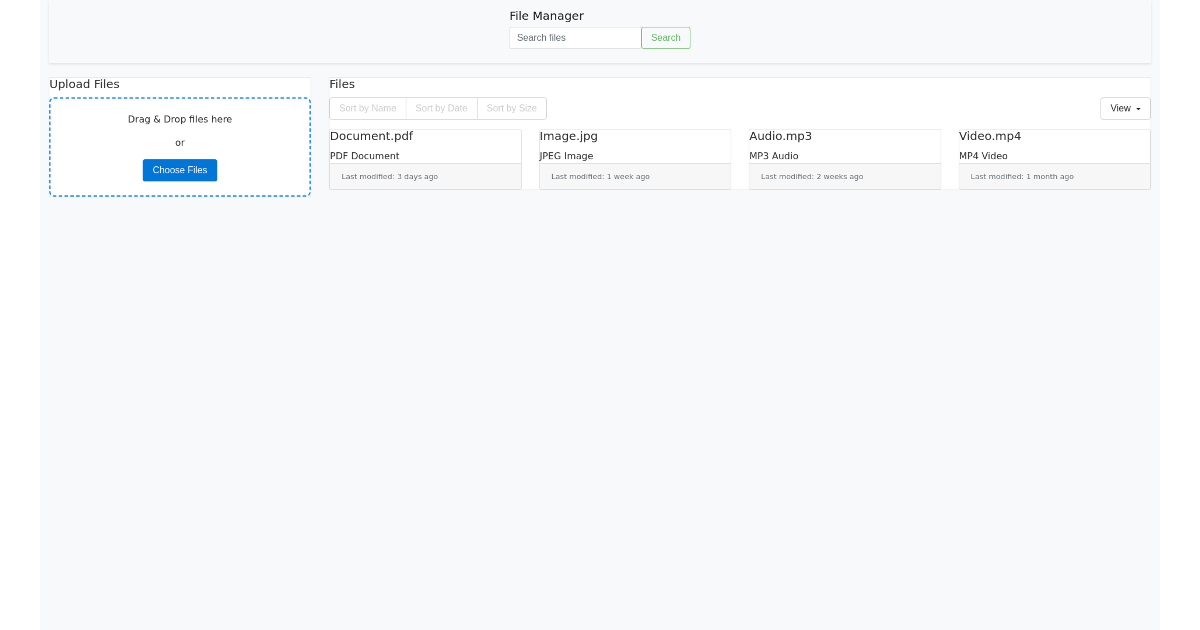Screen dimensions: 1200x630
Task: Click the Search button
Action: (x=665, y=37)
